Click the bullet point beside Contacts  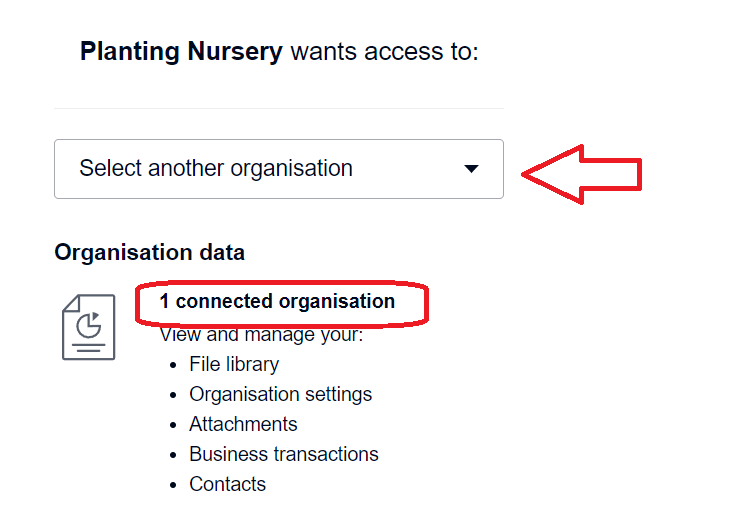click(174, 485)
